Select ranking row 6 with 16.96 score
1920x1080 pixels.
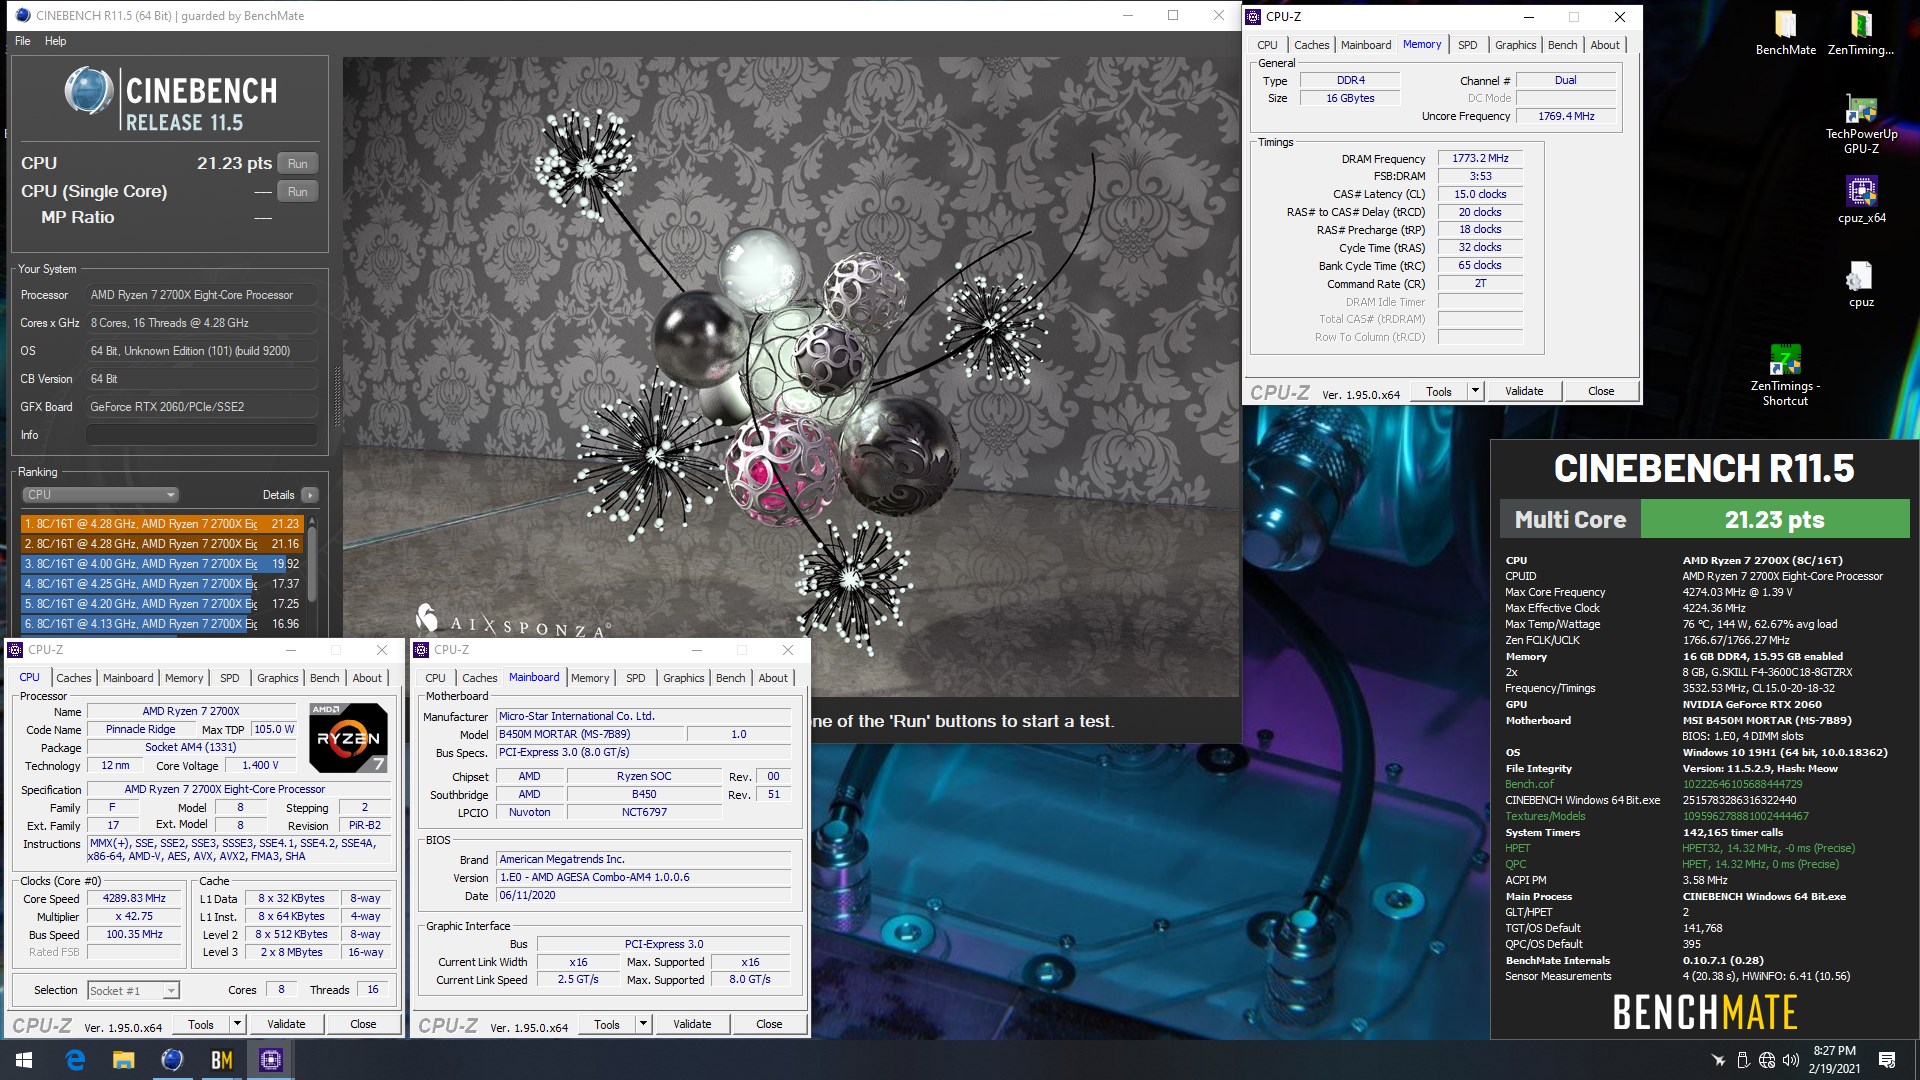[161, 624]
